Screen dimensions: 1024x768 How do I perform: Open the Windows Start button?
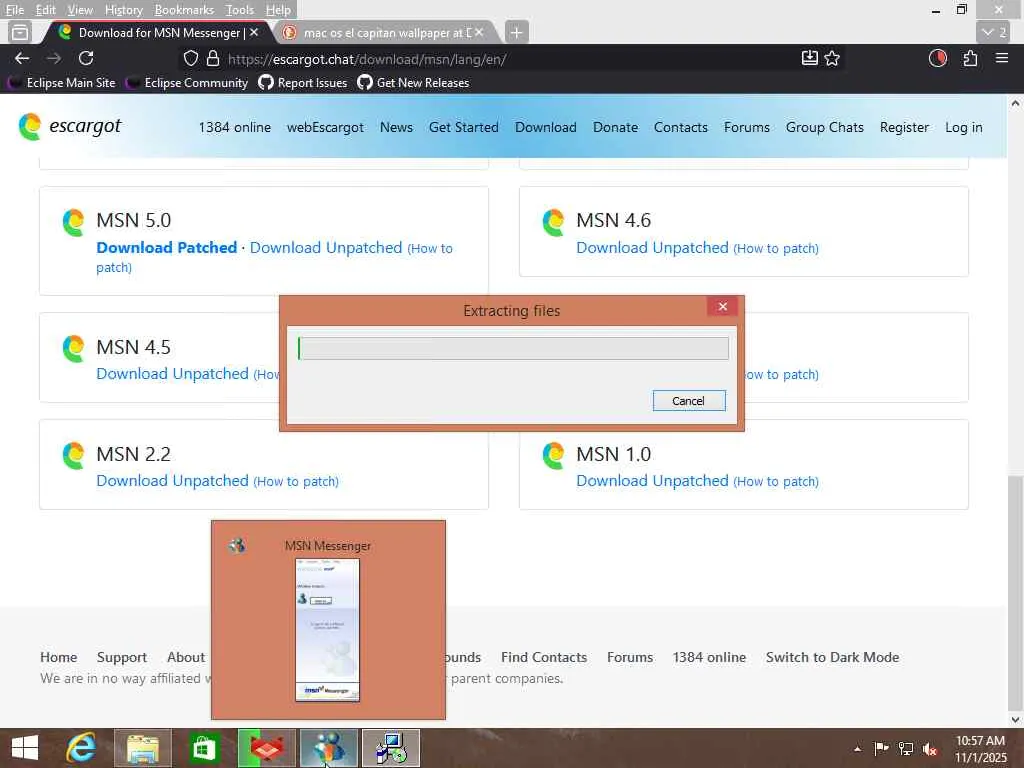tap(25, 748)
